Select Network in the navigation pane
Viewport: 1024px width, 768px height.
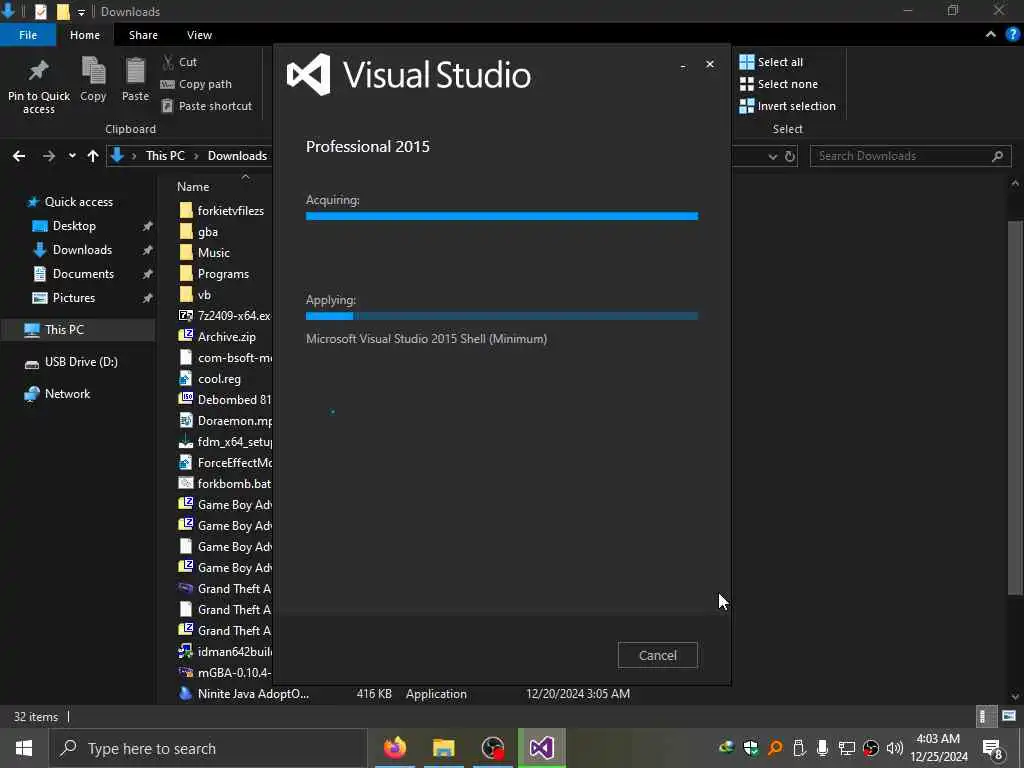pyautogui.click(x=67, y=394)
